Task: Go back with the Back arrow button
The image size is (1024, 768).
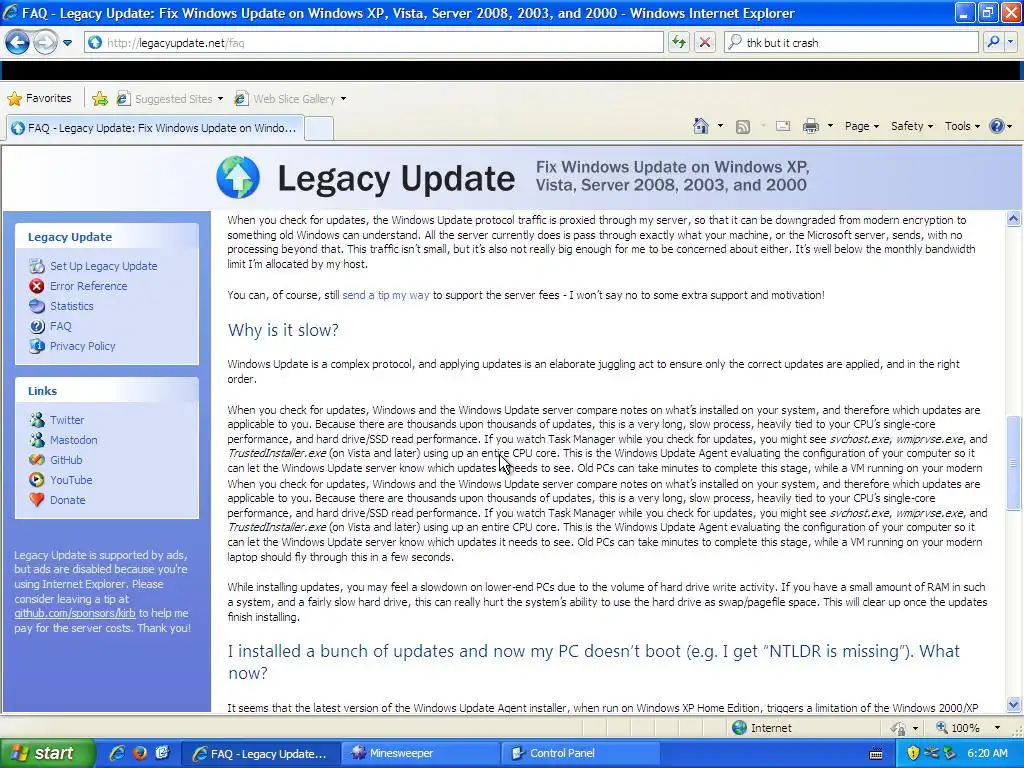Action: (18, 42)
